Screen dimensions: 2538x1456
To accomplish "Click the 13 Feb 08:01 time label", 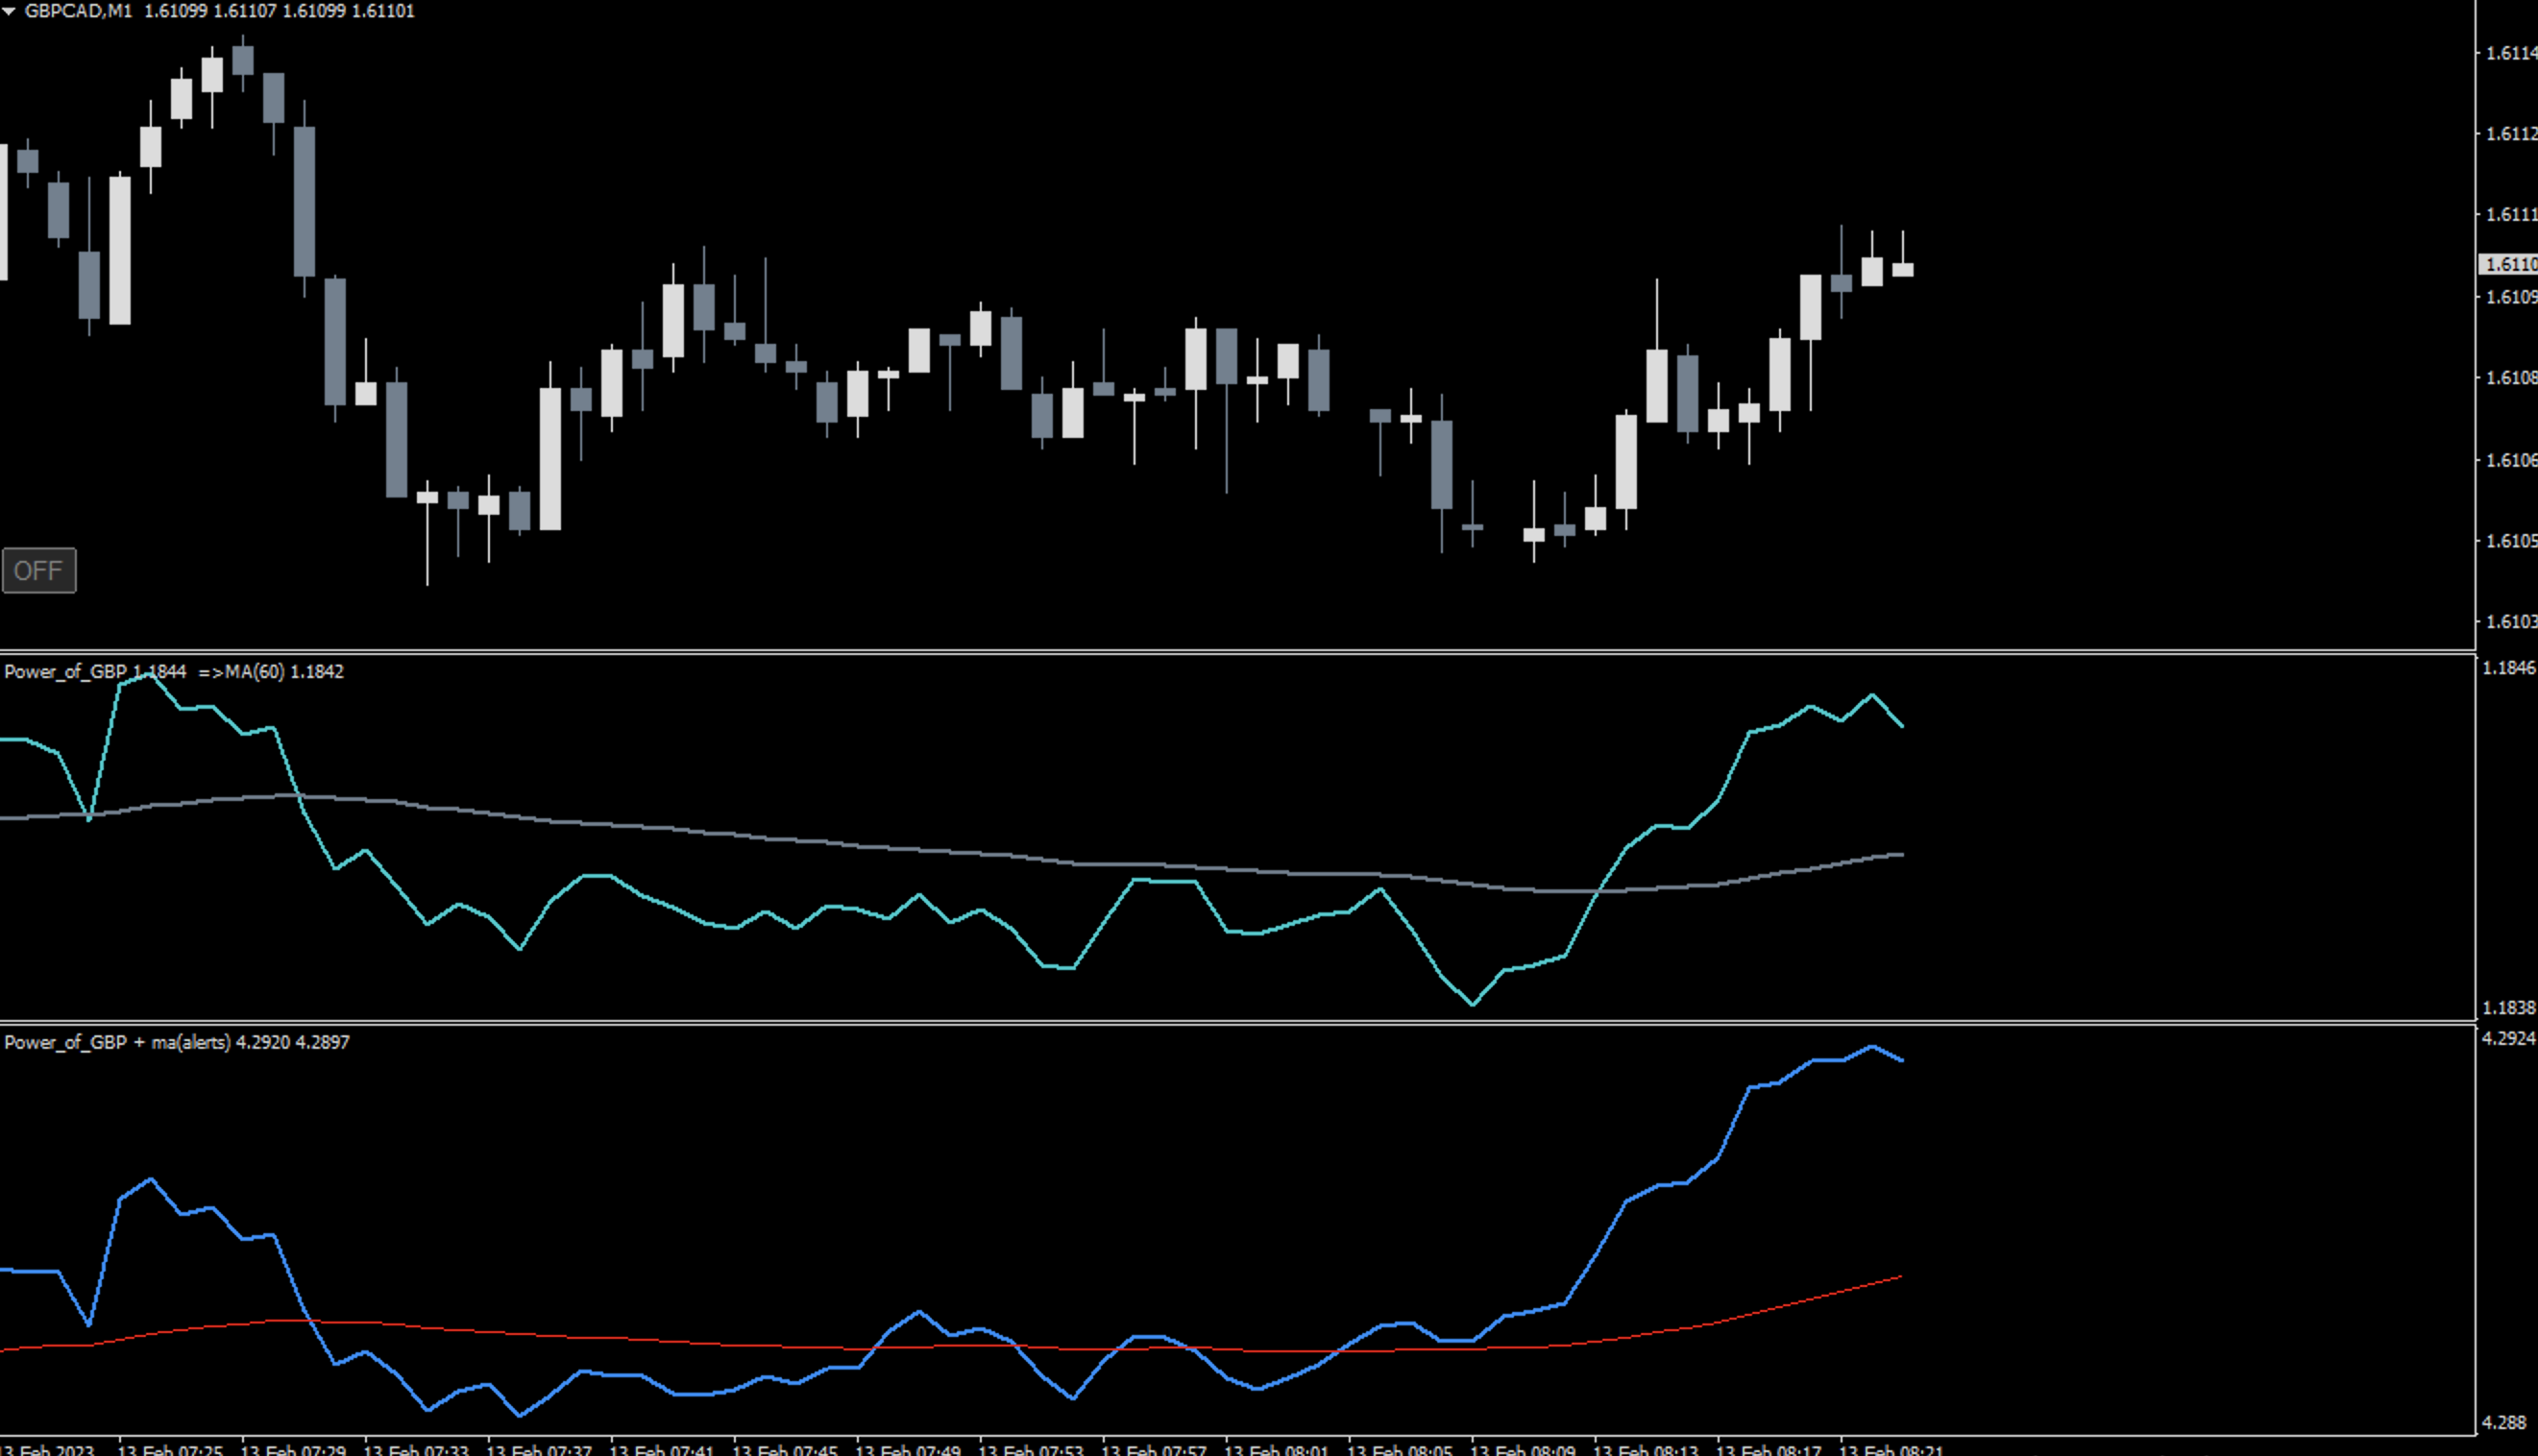I will pyautogui.click(x=1276, y=1449).
